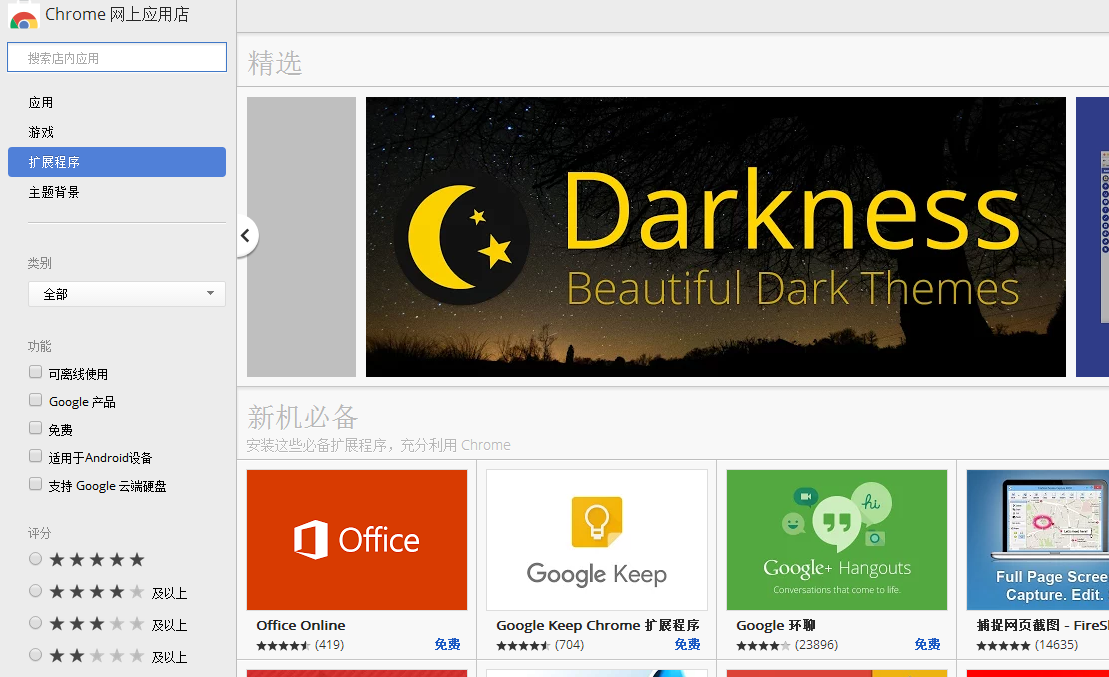1109x677 pixels.
Task: Switch to the 应用 apps section
Action: click(x=41, y=102)
